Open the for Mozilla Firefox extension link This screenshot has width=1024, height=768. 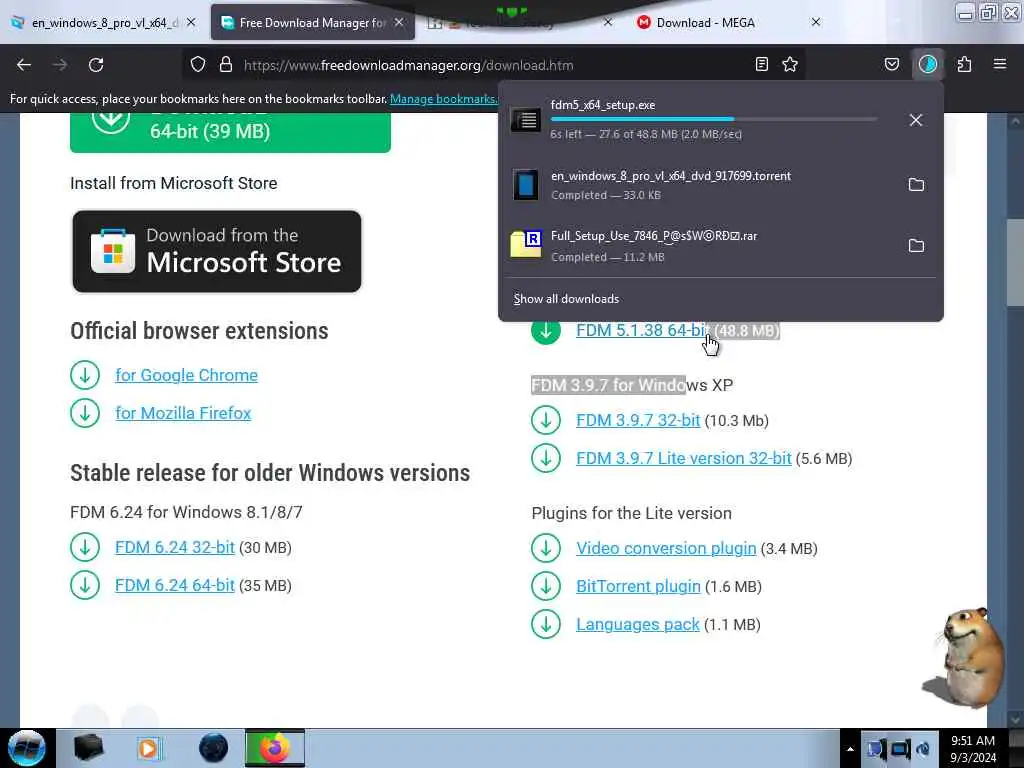[184, 413]
